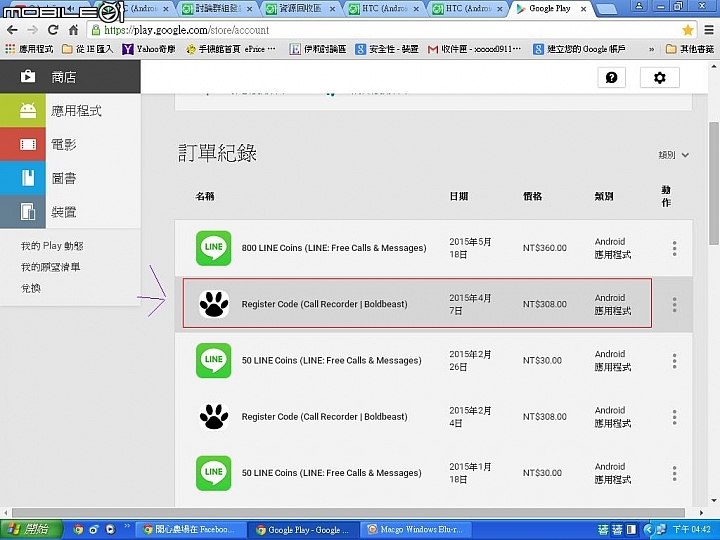The height and width of the screenshot is (540, 720).
Task: Switch to Google Play taskbar window
Action: click(302, 529)
